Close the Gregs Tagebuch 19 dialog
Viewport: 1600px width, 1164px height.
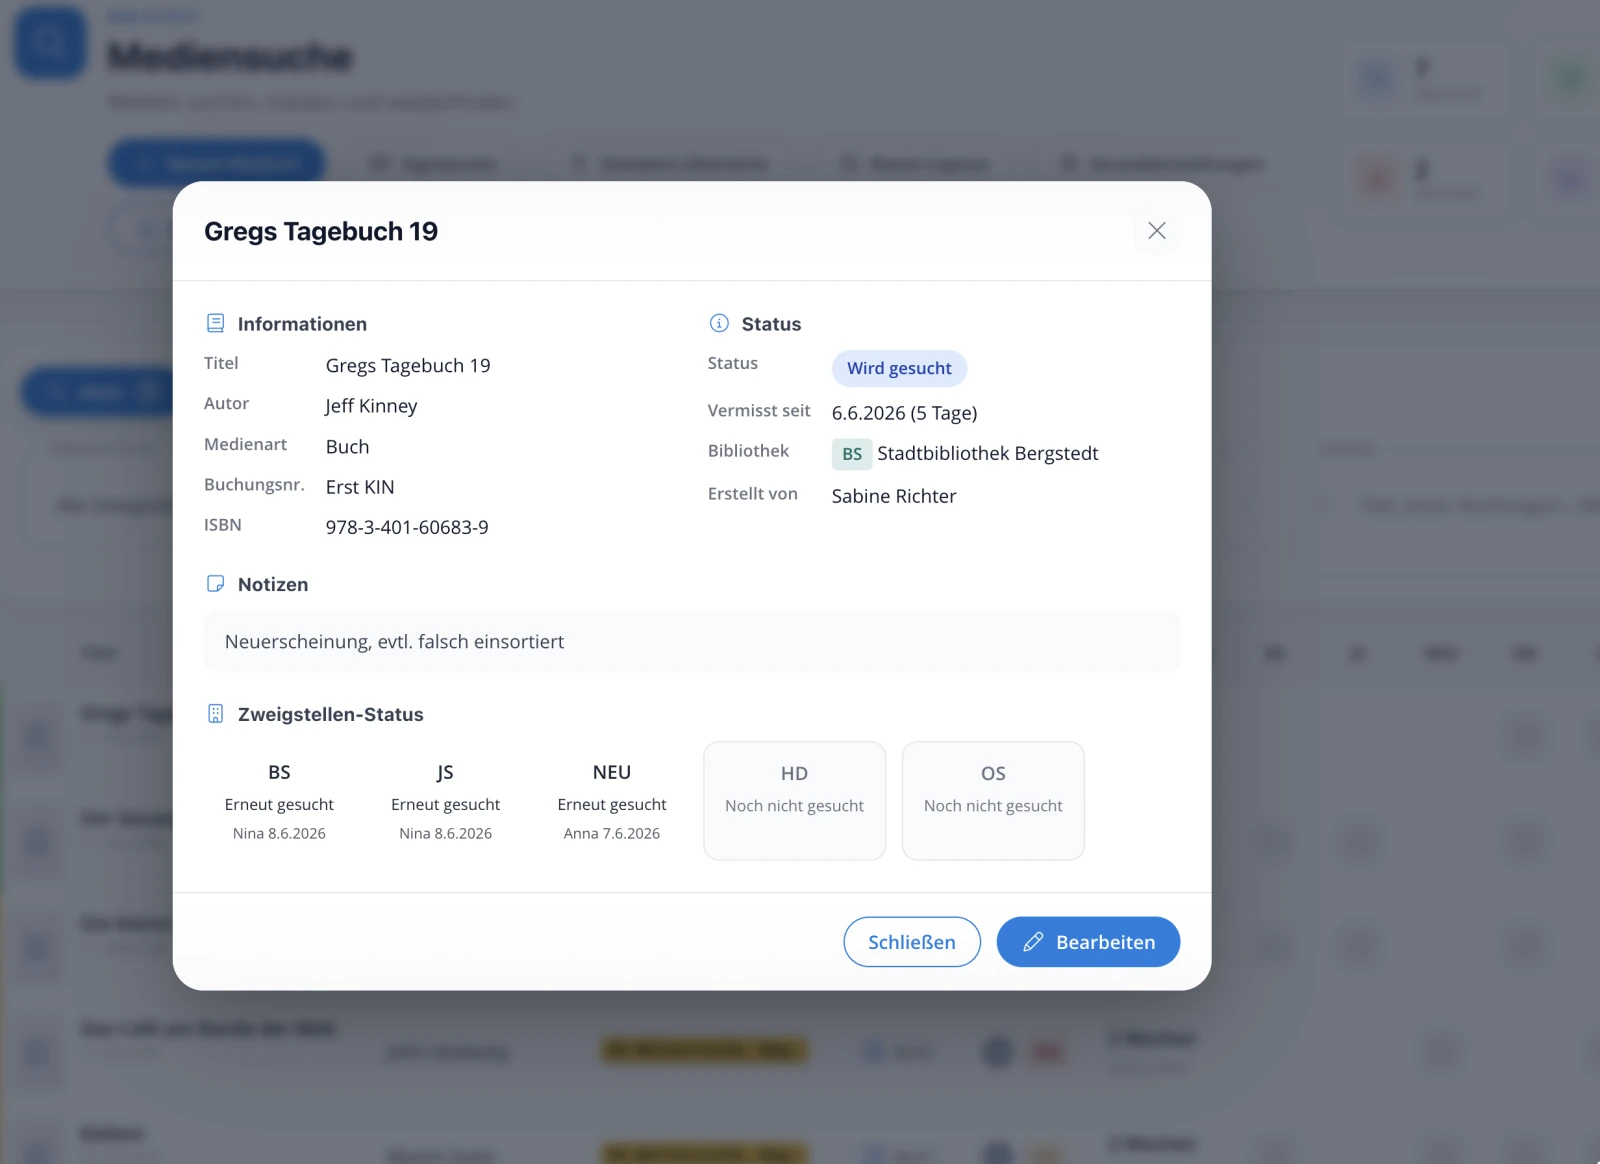[x=1157, y=231]
